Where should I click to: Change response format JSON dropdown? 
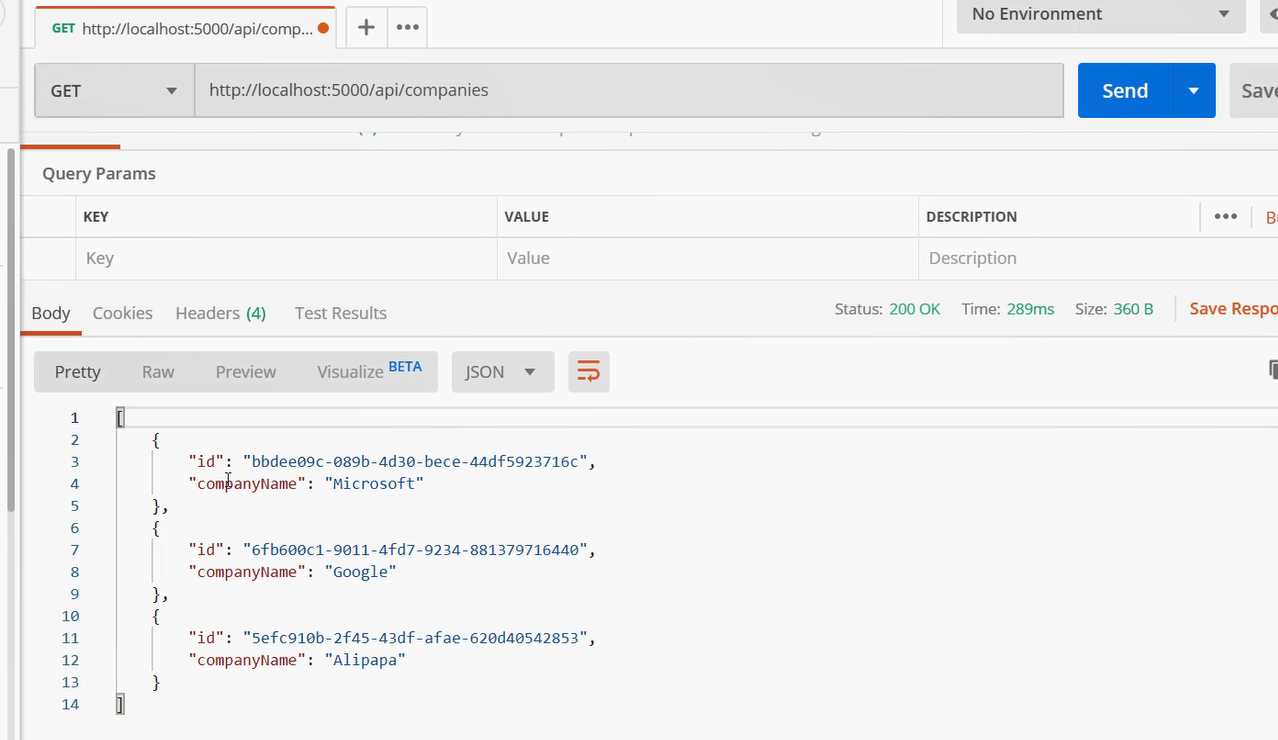pos(503,372)
